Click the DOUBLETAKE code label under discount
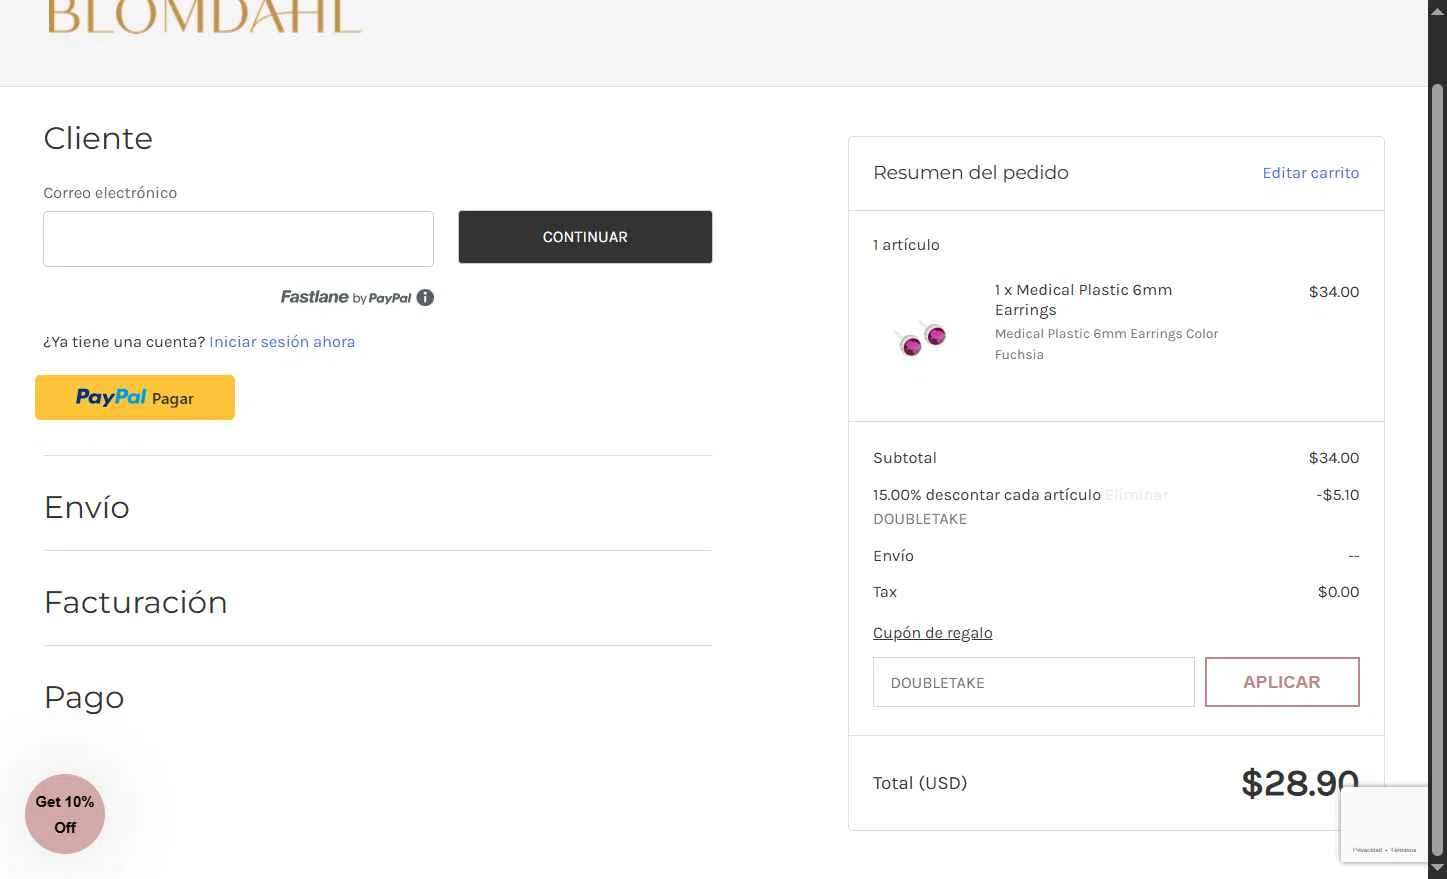Viewport: 1447px width, 879px height. (920, 519)
